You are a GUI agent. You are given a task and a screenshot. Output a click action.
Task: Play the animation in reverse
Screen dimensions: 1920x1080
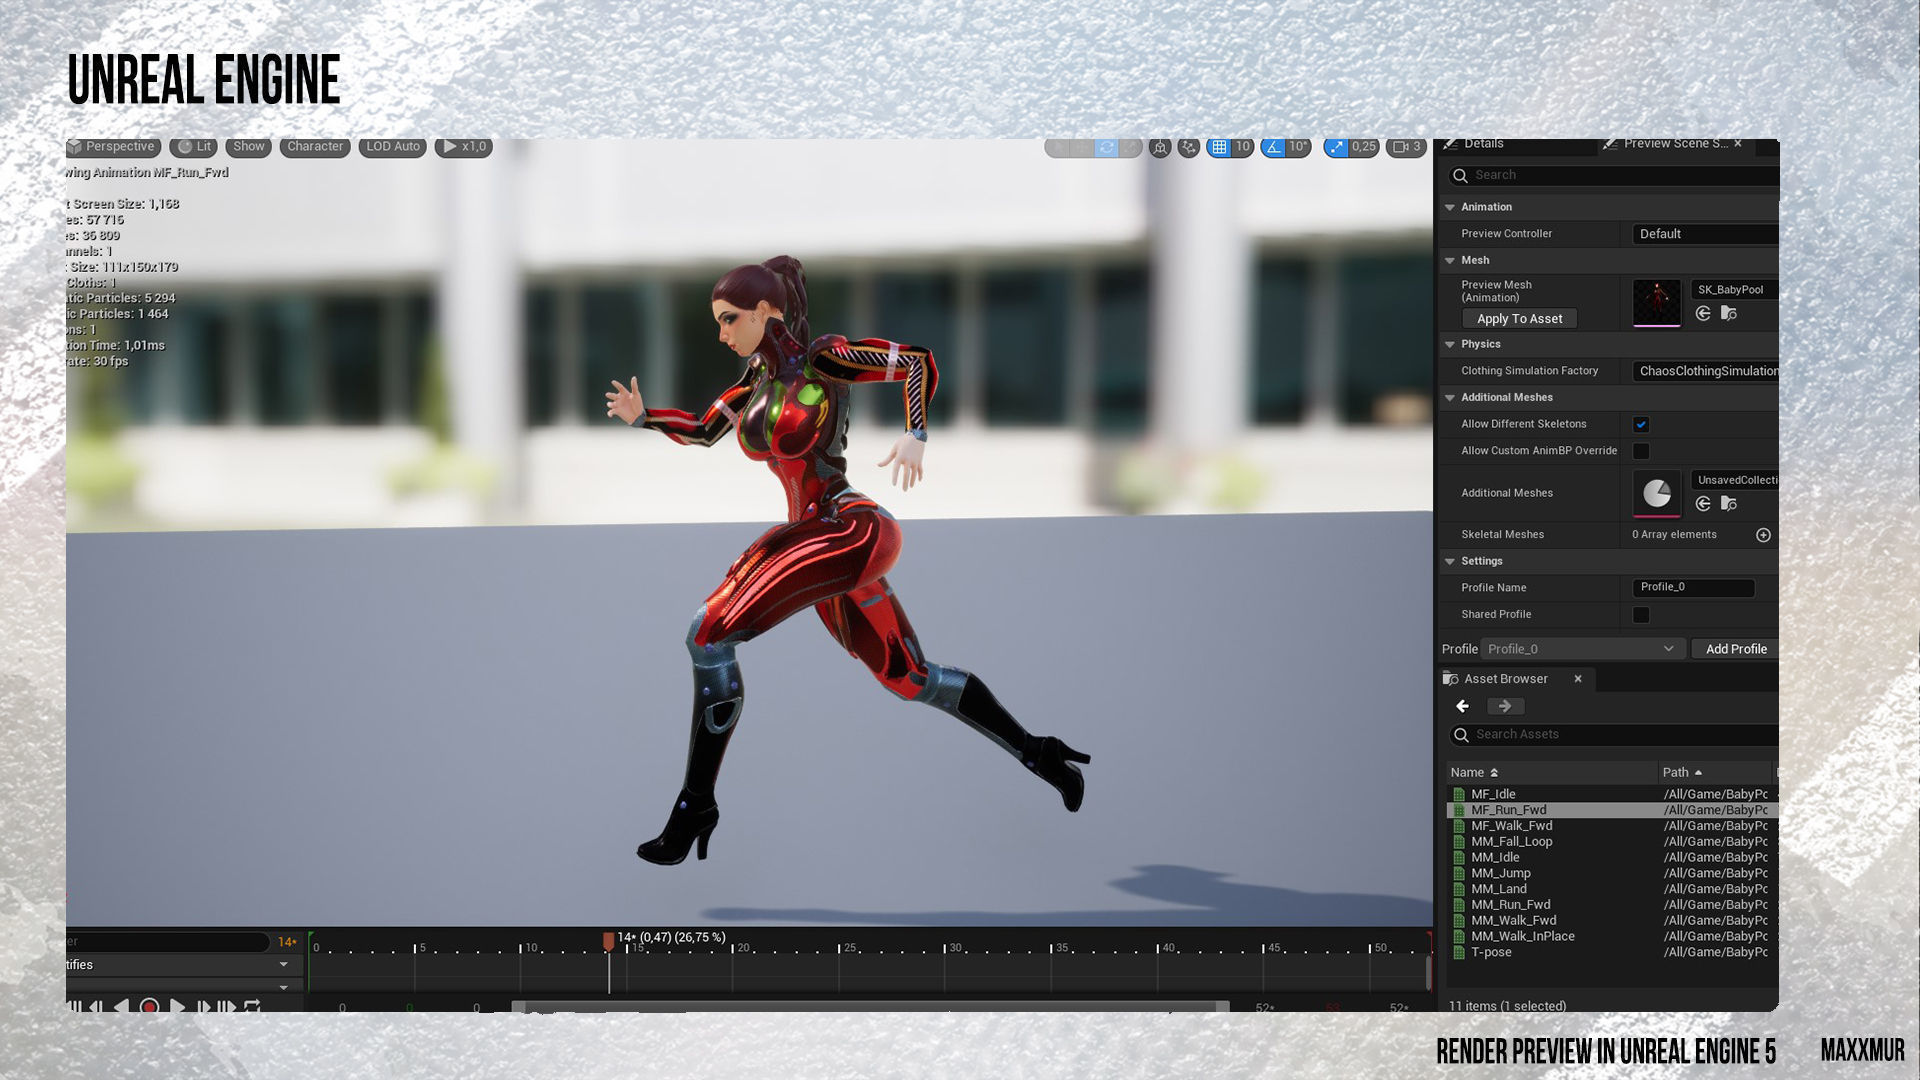pyautogui.click(x=121, y=1007)
